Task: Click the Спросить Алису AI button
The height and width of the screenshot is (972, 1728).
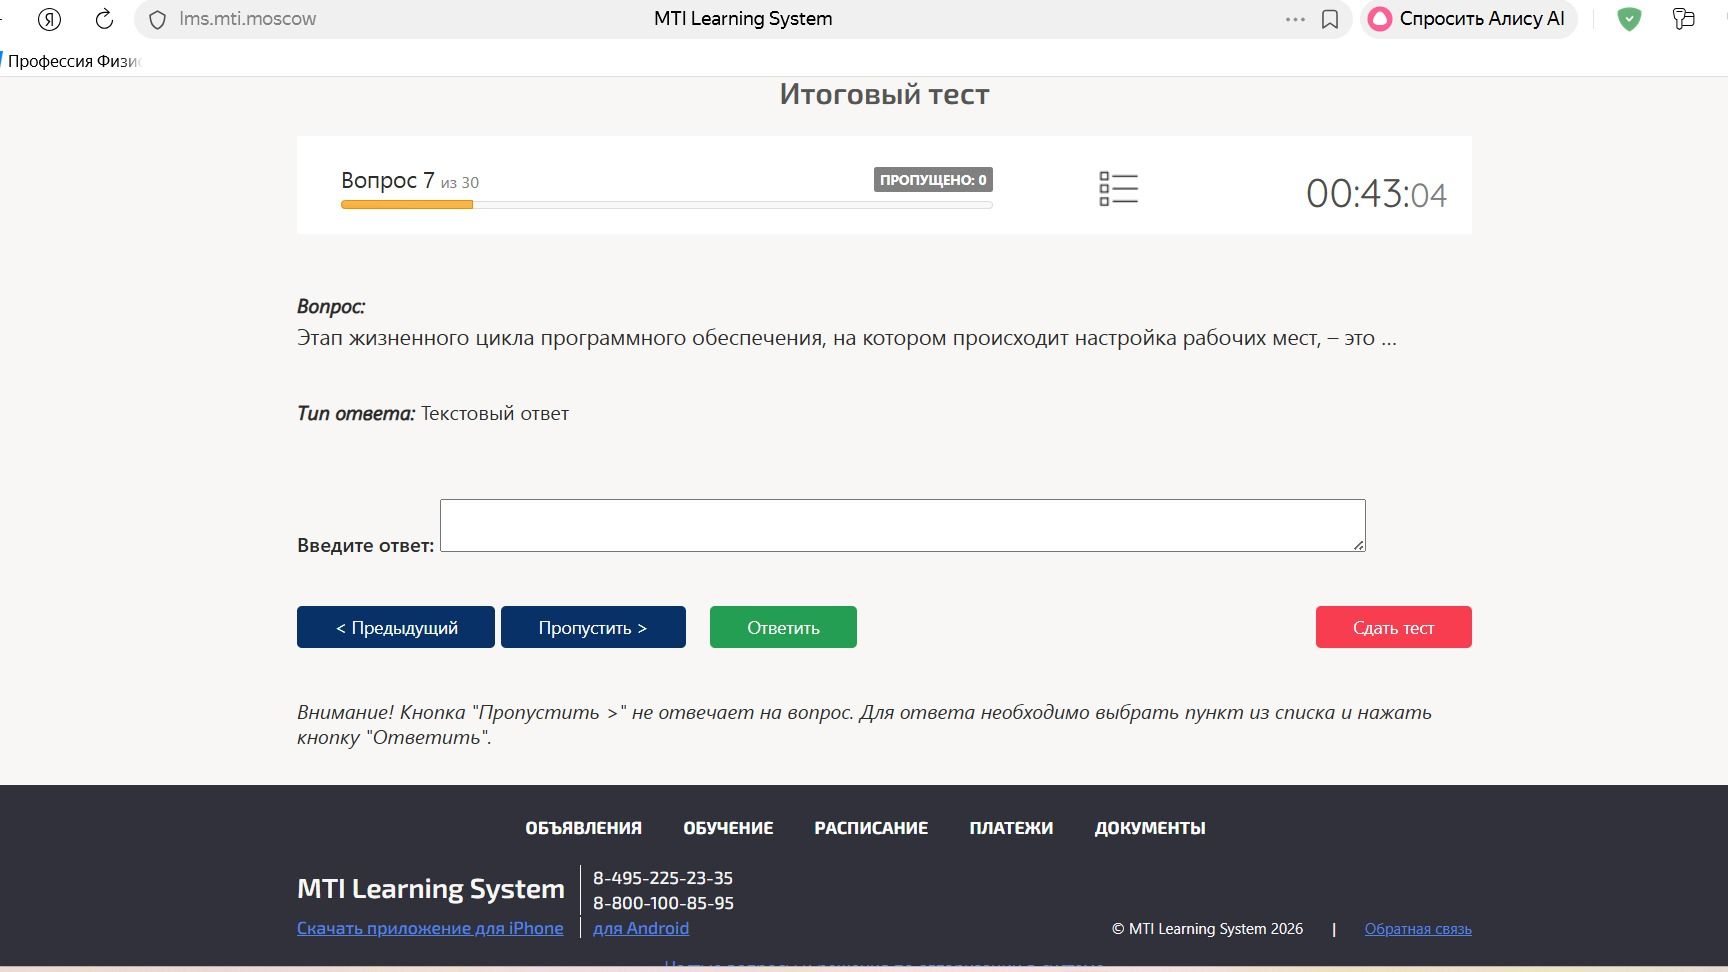Action: (1467, 19)
